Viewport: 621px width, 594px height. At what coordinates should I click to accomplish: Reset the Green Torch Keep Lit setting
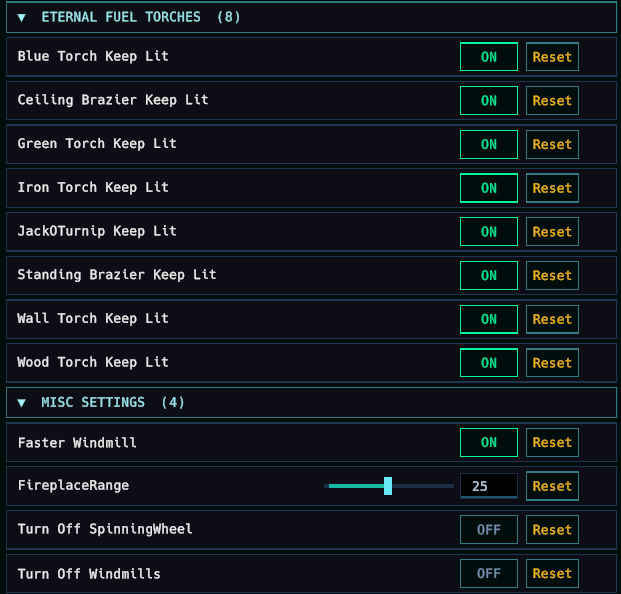pyautogui.click(x=552, y=145)
